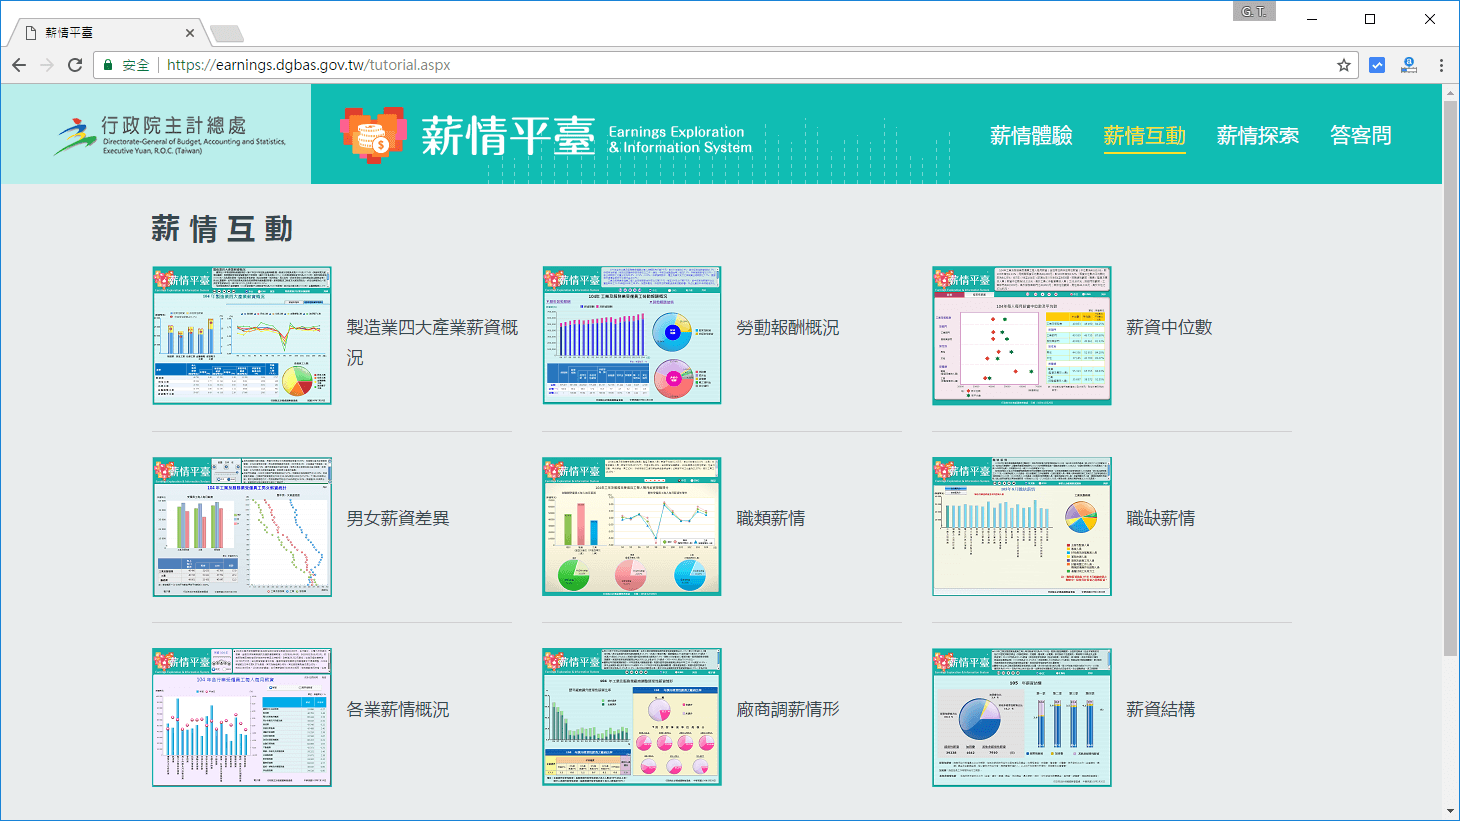The height and width of the screenshot is (821, 1460).
Task: Bookmark this page with star icon
Action: (1343, 65)
